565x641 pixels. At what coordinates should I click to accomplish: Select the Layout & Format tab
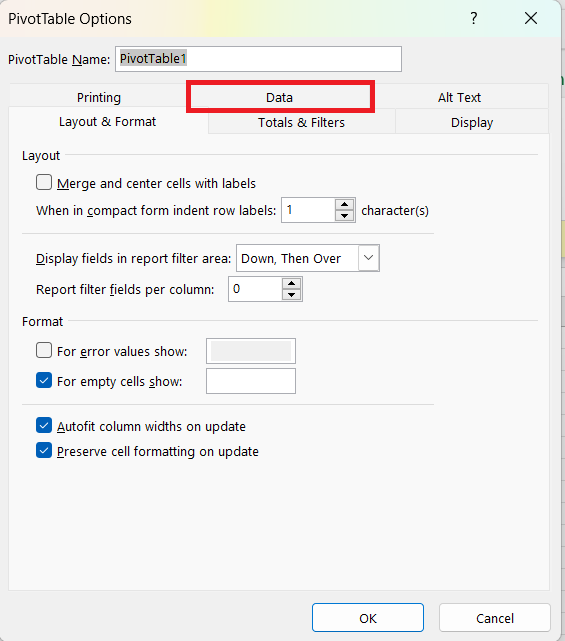tap(108, 121)
